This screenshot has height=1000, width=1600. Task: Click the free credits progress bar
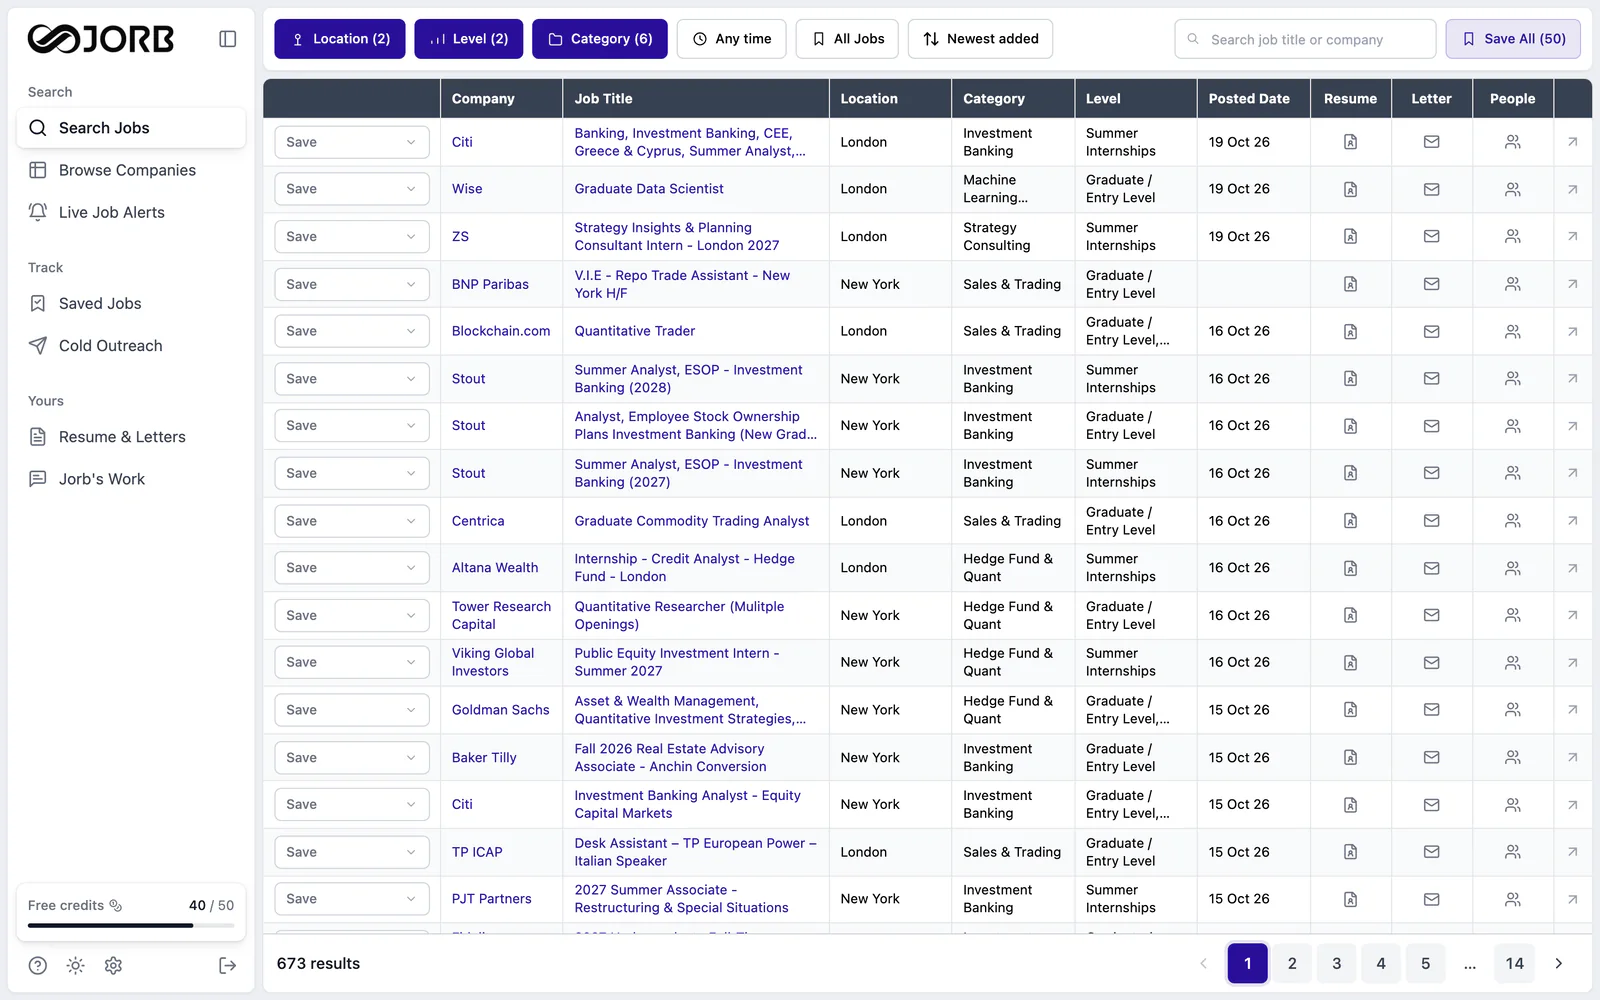coord(131,925)
